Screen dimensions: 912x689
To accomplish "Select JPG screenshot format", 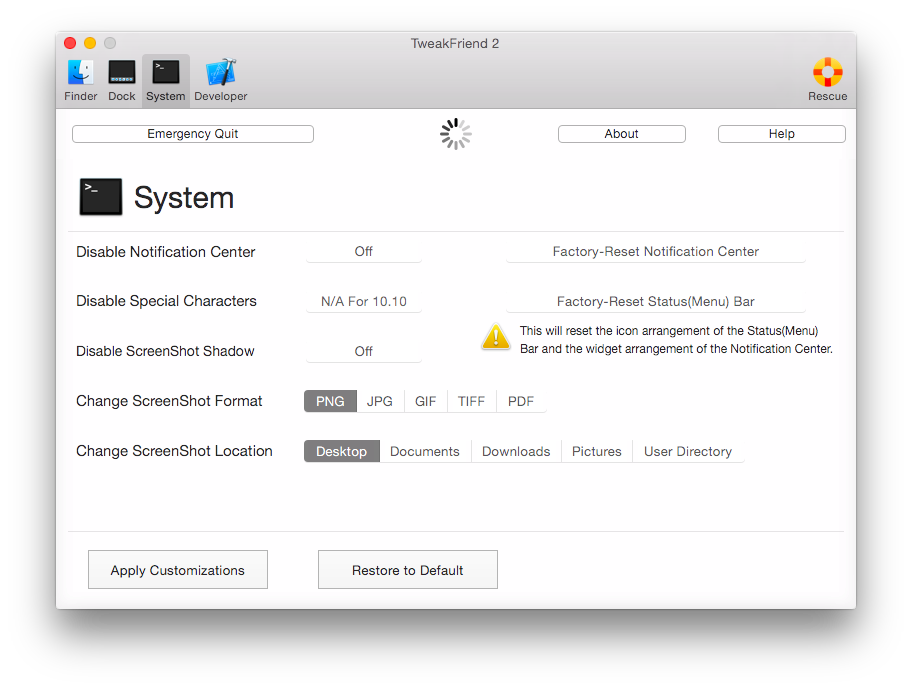I will coord(380,401).
